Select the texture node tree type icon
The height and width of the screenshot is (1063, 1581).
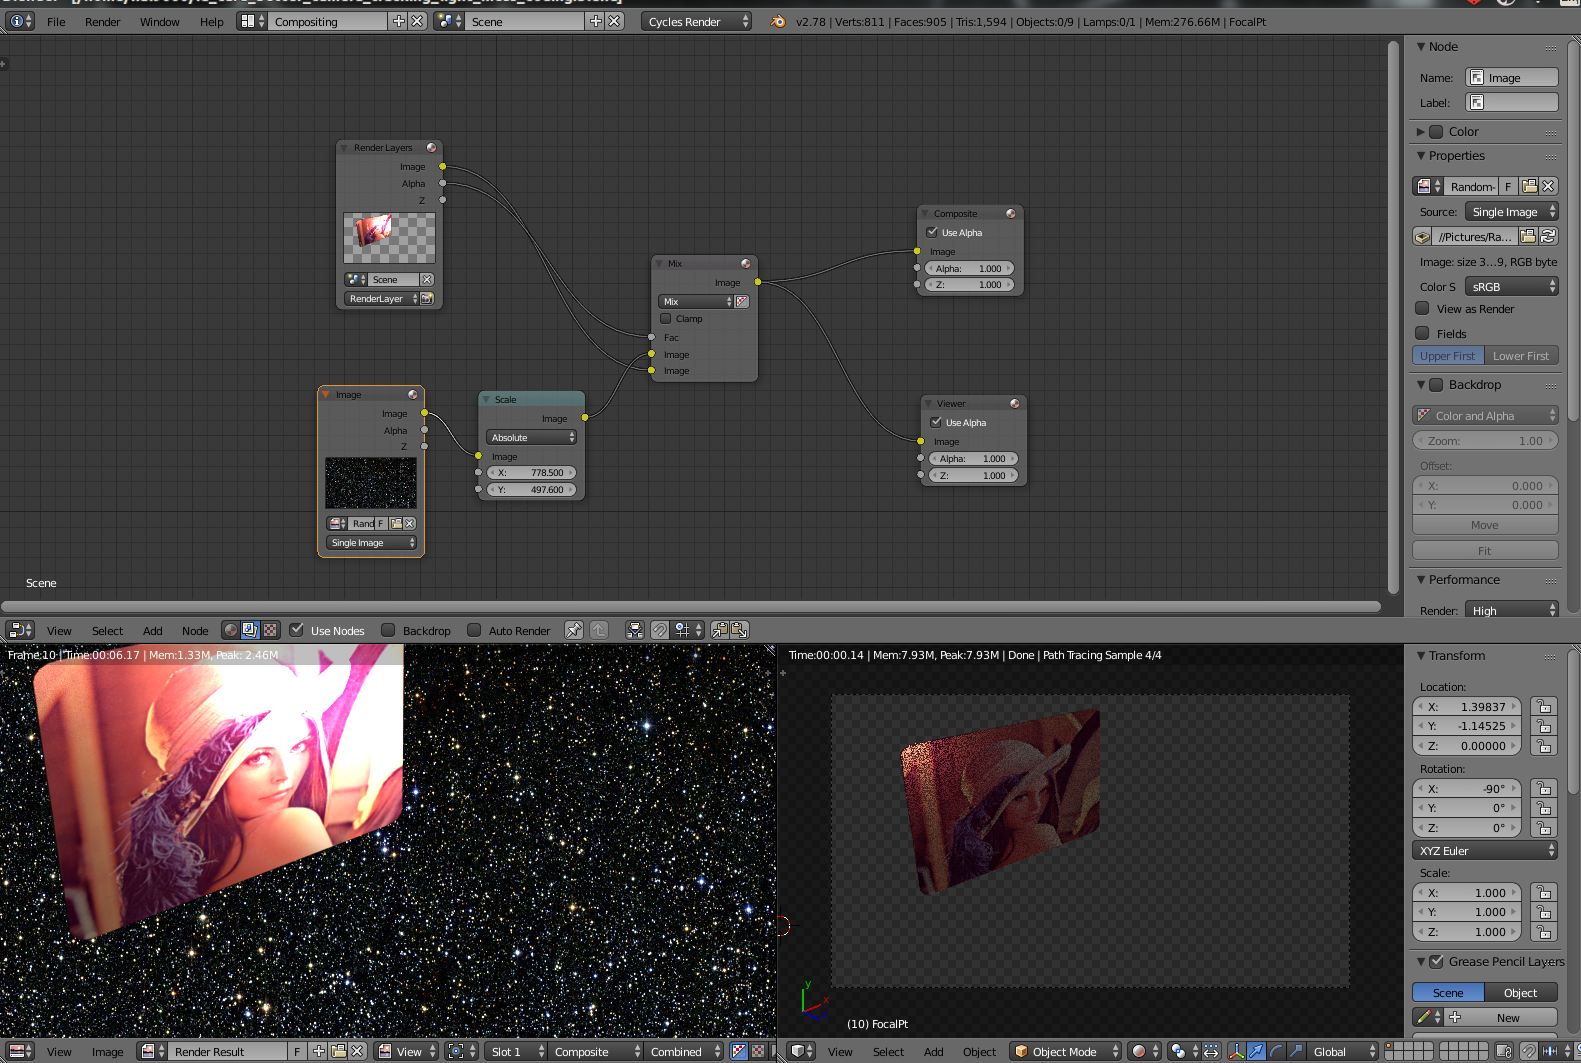[x=270, y=630]
